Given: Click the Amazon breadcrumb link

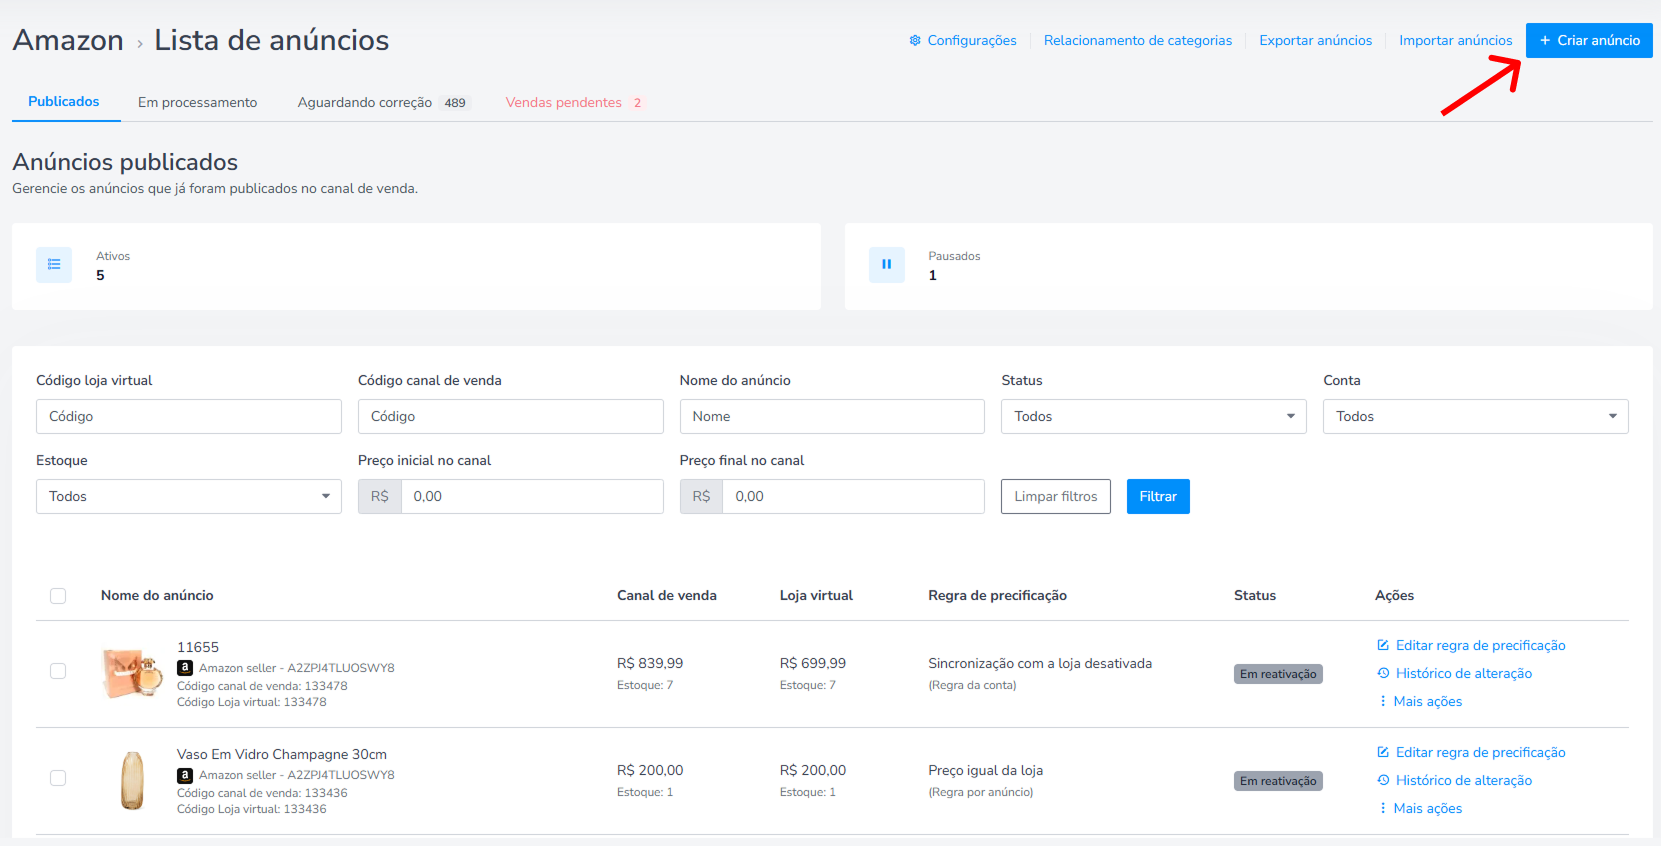Looking at the screenshot, I should (x=68, y=40).
